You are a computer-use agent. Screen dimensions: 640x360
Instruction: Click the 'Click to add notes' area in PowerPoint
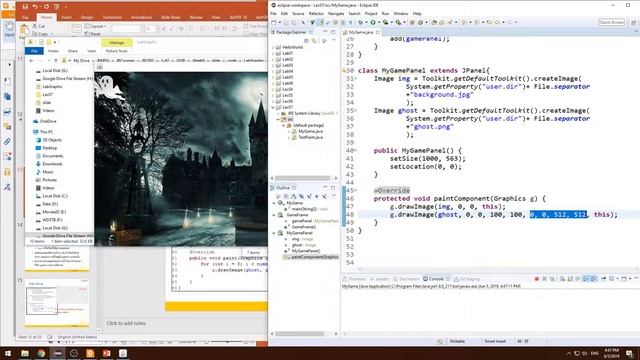click(126, 323)
